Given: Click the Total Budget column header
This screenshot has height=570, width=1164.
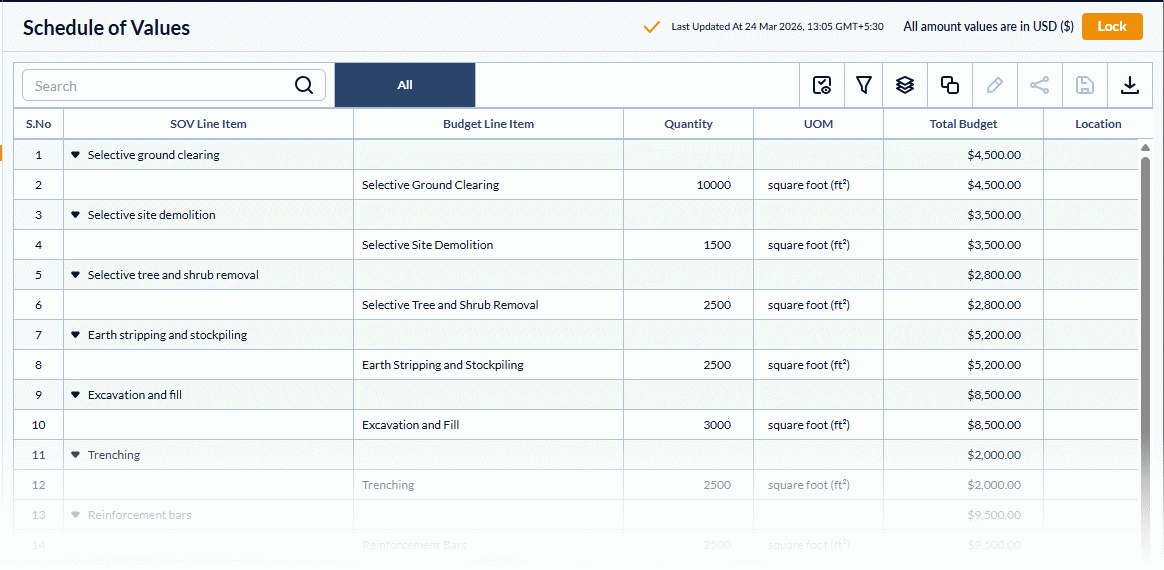Looking at the screenshot, I should click(x=963, y=124).
